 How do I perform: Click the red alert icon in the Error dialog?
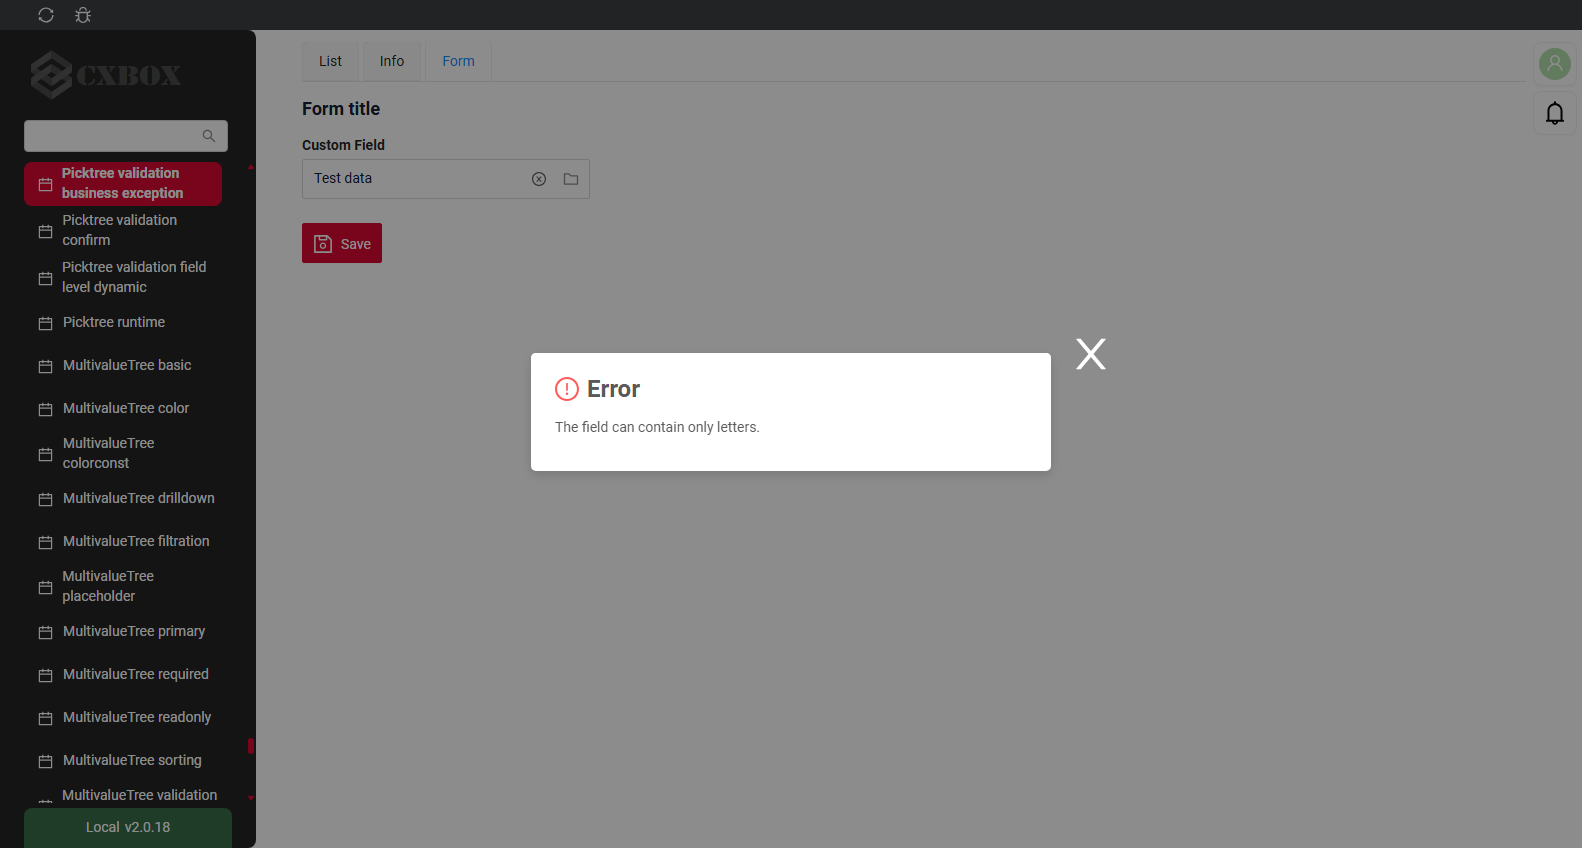pyautogui.click(x=567, y=389)
